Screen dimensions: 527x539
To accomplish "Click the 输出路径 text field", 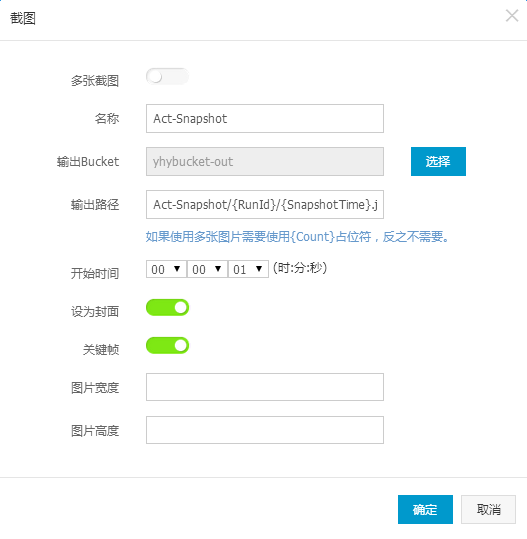I will 265,205.
